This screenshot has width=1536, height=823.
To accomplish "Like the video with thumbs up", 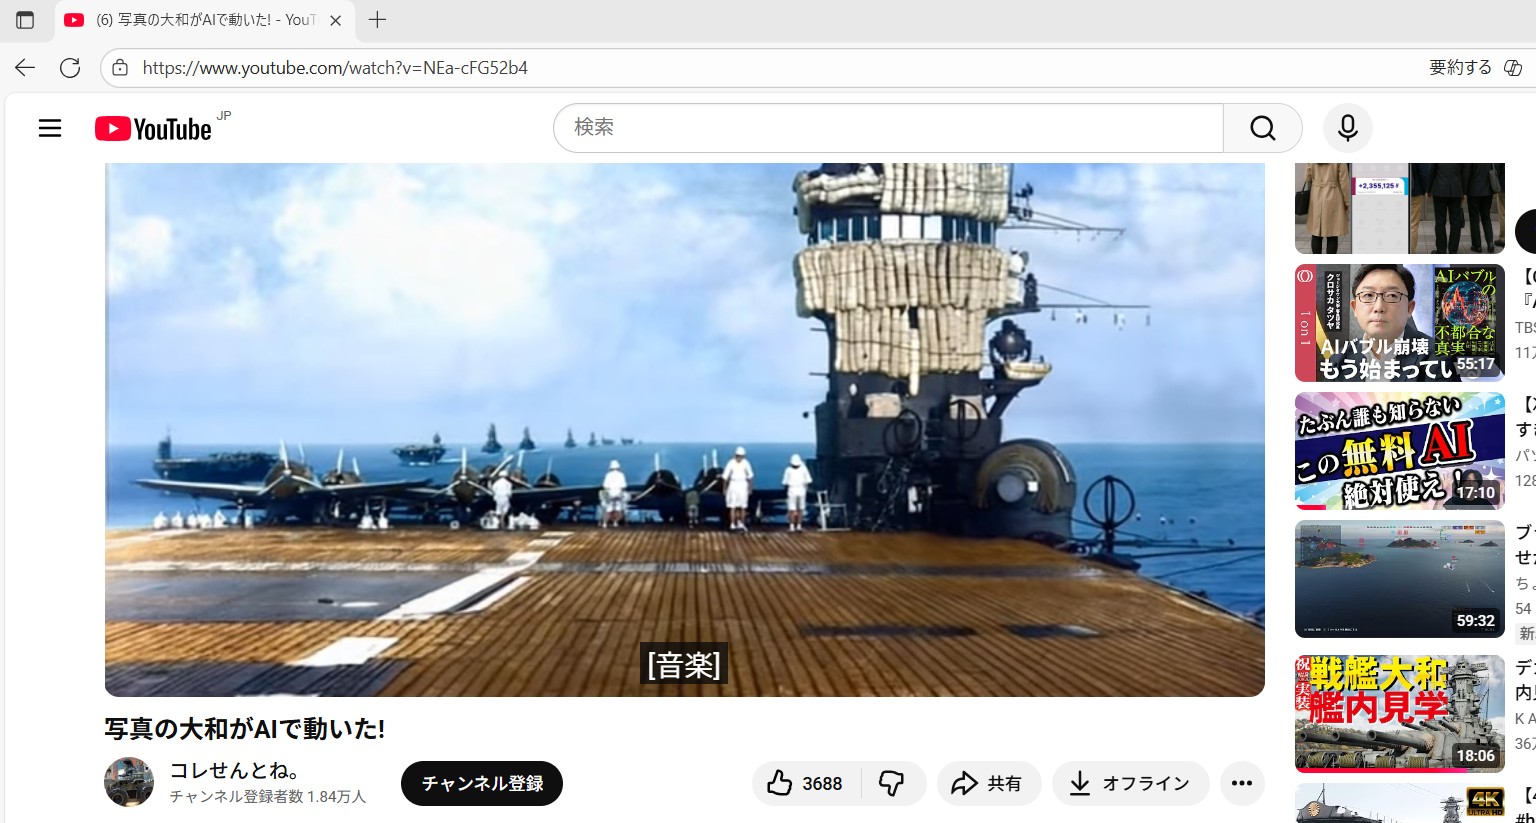I will coord(805,783).
